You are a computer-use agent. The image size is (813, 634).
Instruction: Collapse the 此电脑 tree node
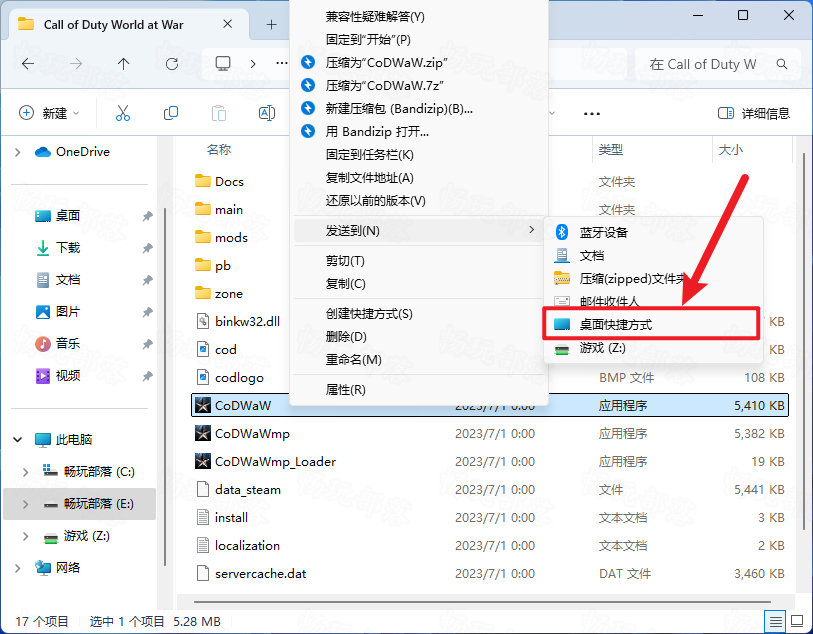point(18,440)
